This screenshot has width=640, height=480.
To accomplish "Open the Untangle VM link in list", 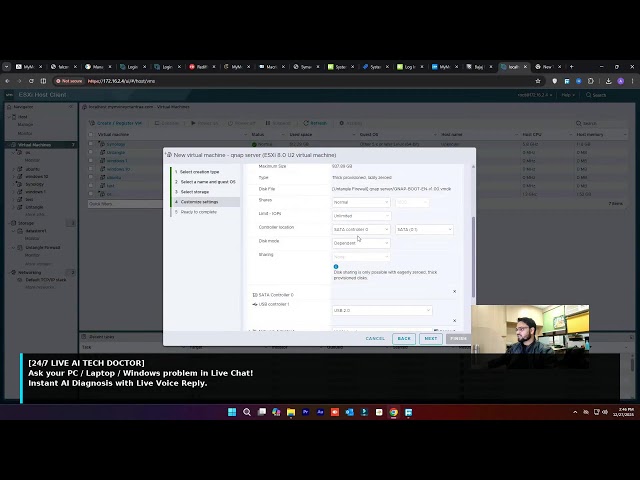I will (x=116, y=152).
